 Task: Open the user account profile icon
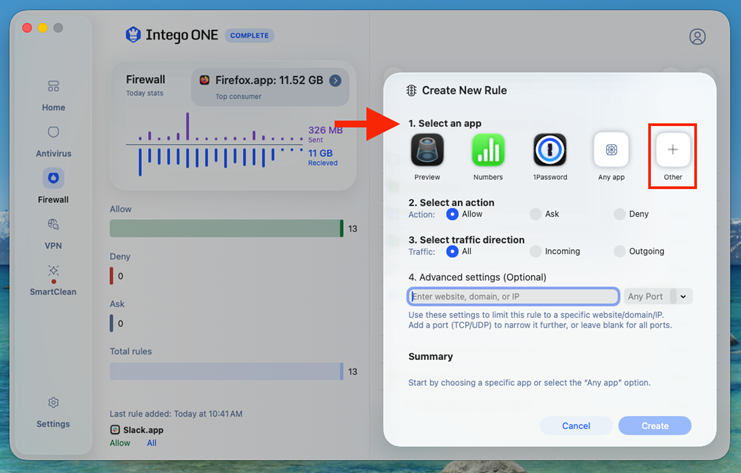click(x=697, y=36)
